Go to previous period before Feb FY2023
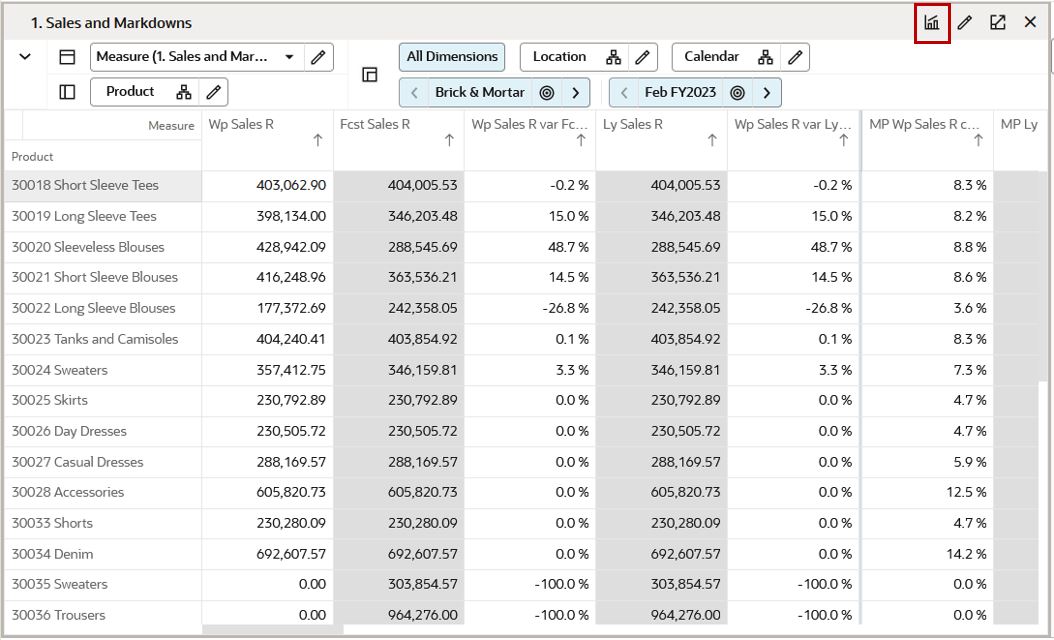Screen dimensions: 1054x640 pos(624,93)
